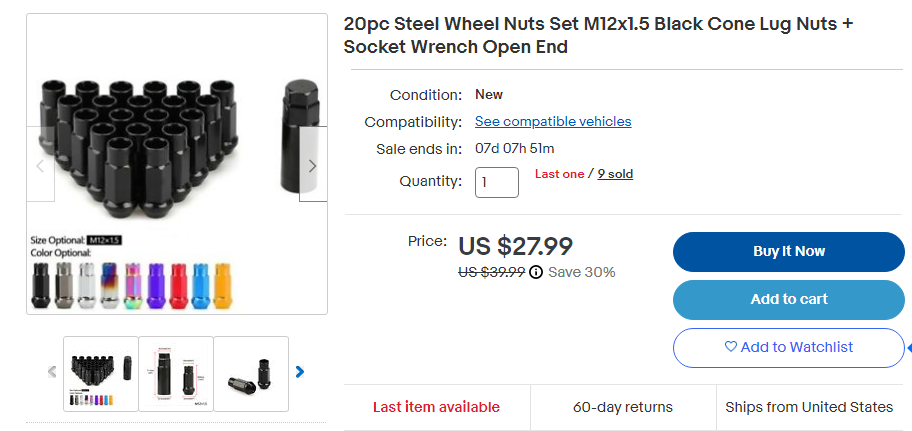This screenshot has width=912, height=431.
Task: Click the next image arrow on main photo
Action: 312,165
